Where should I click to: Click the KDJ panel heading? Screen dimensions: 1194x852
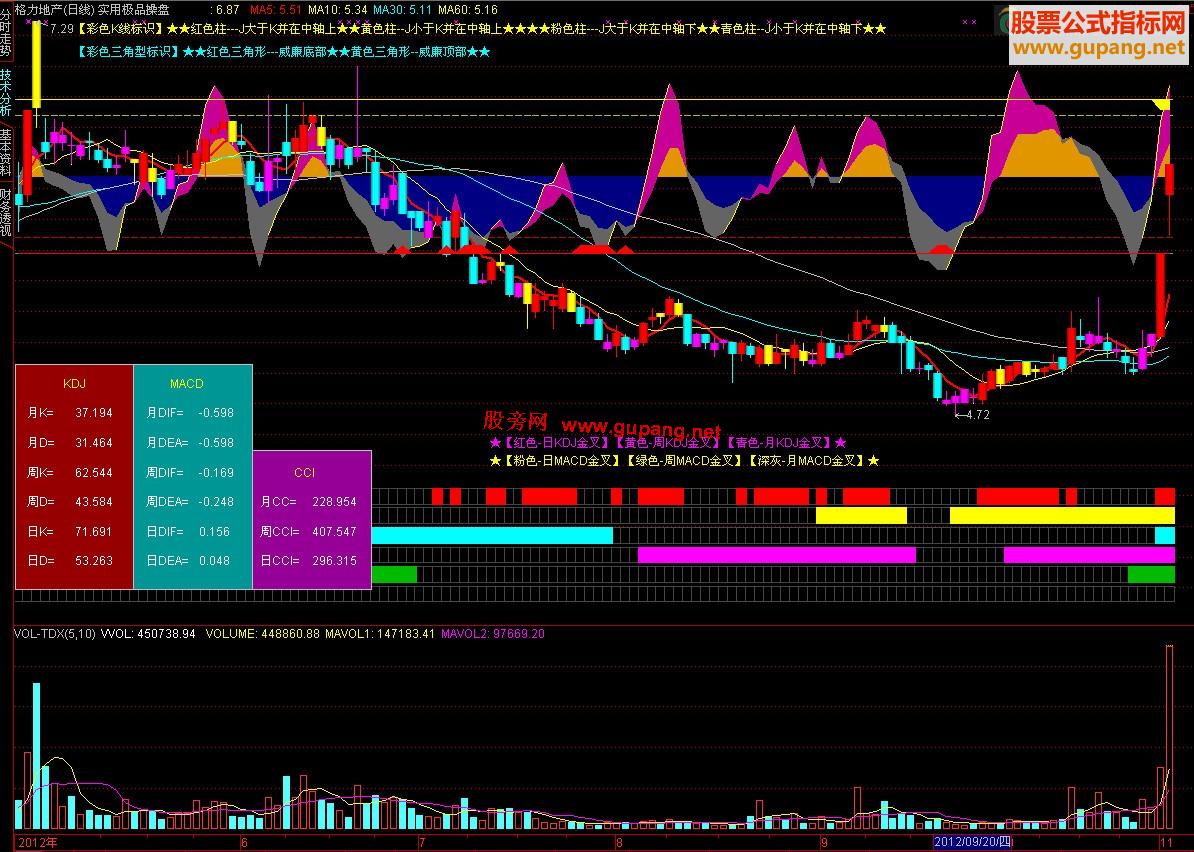point(74,384)
